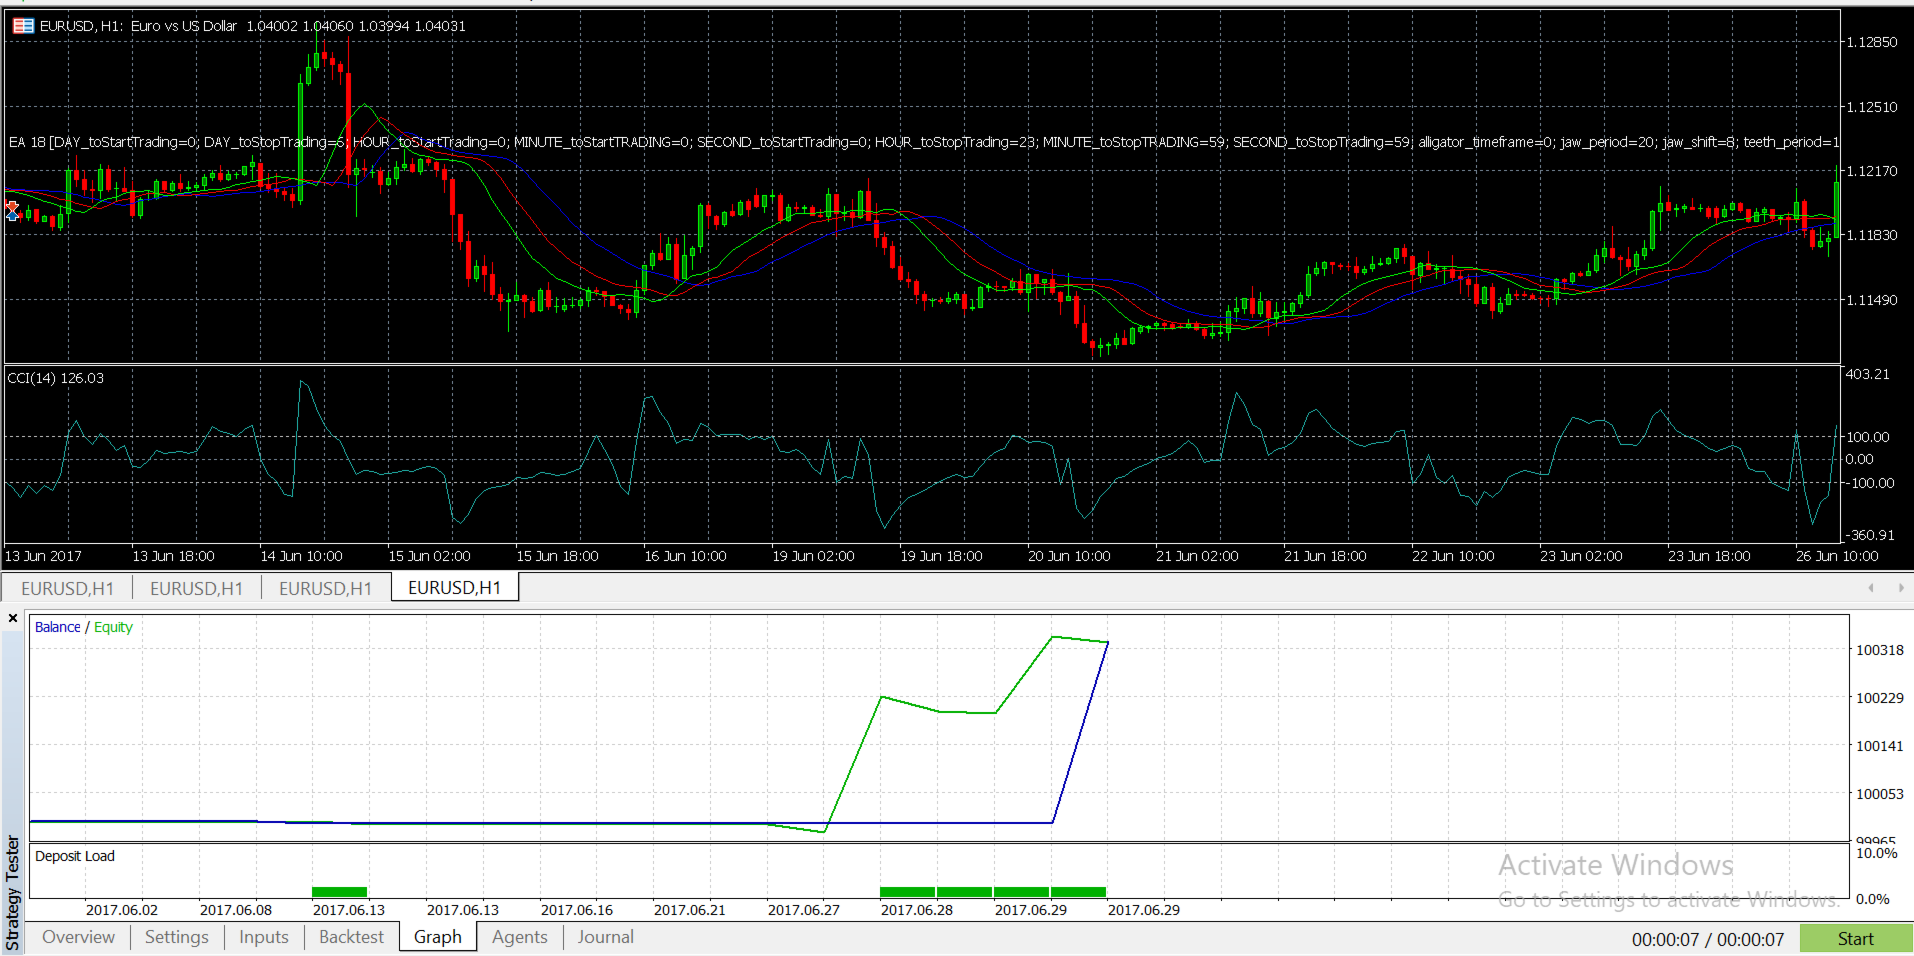Click the 2017.06.28 deposit load bar

[x=908, y=892]
